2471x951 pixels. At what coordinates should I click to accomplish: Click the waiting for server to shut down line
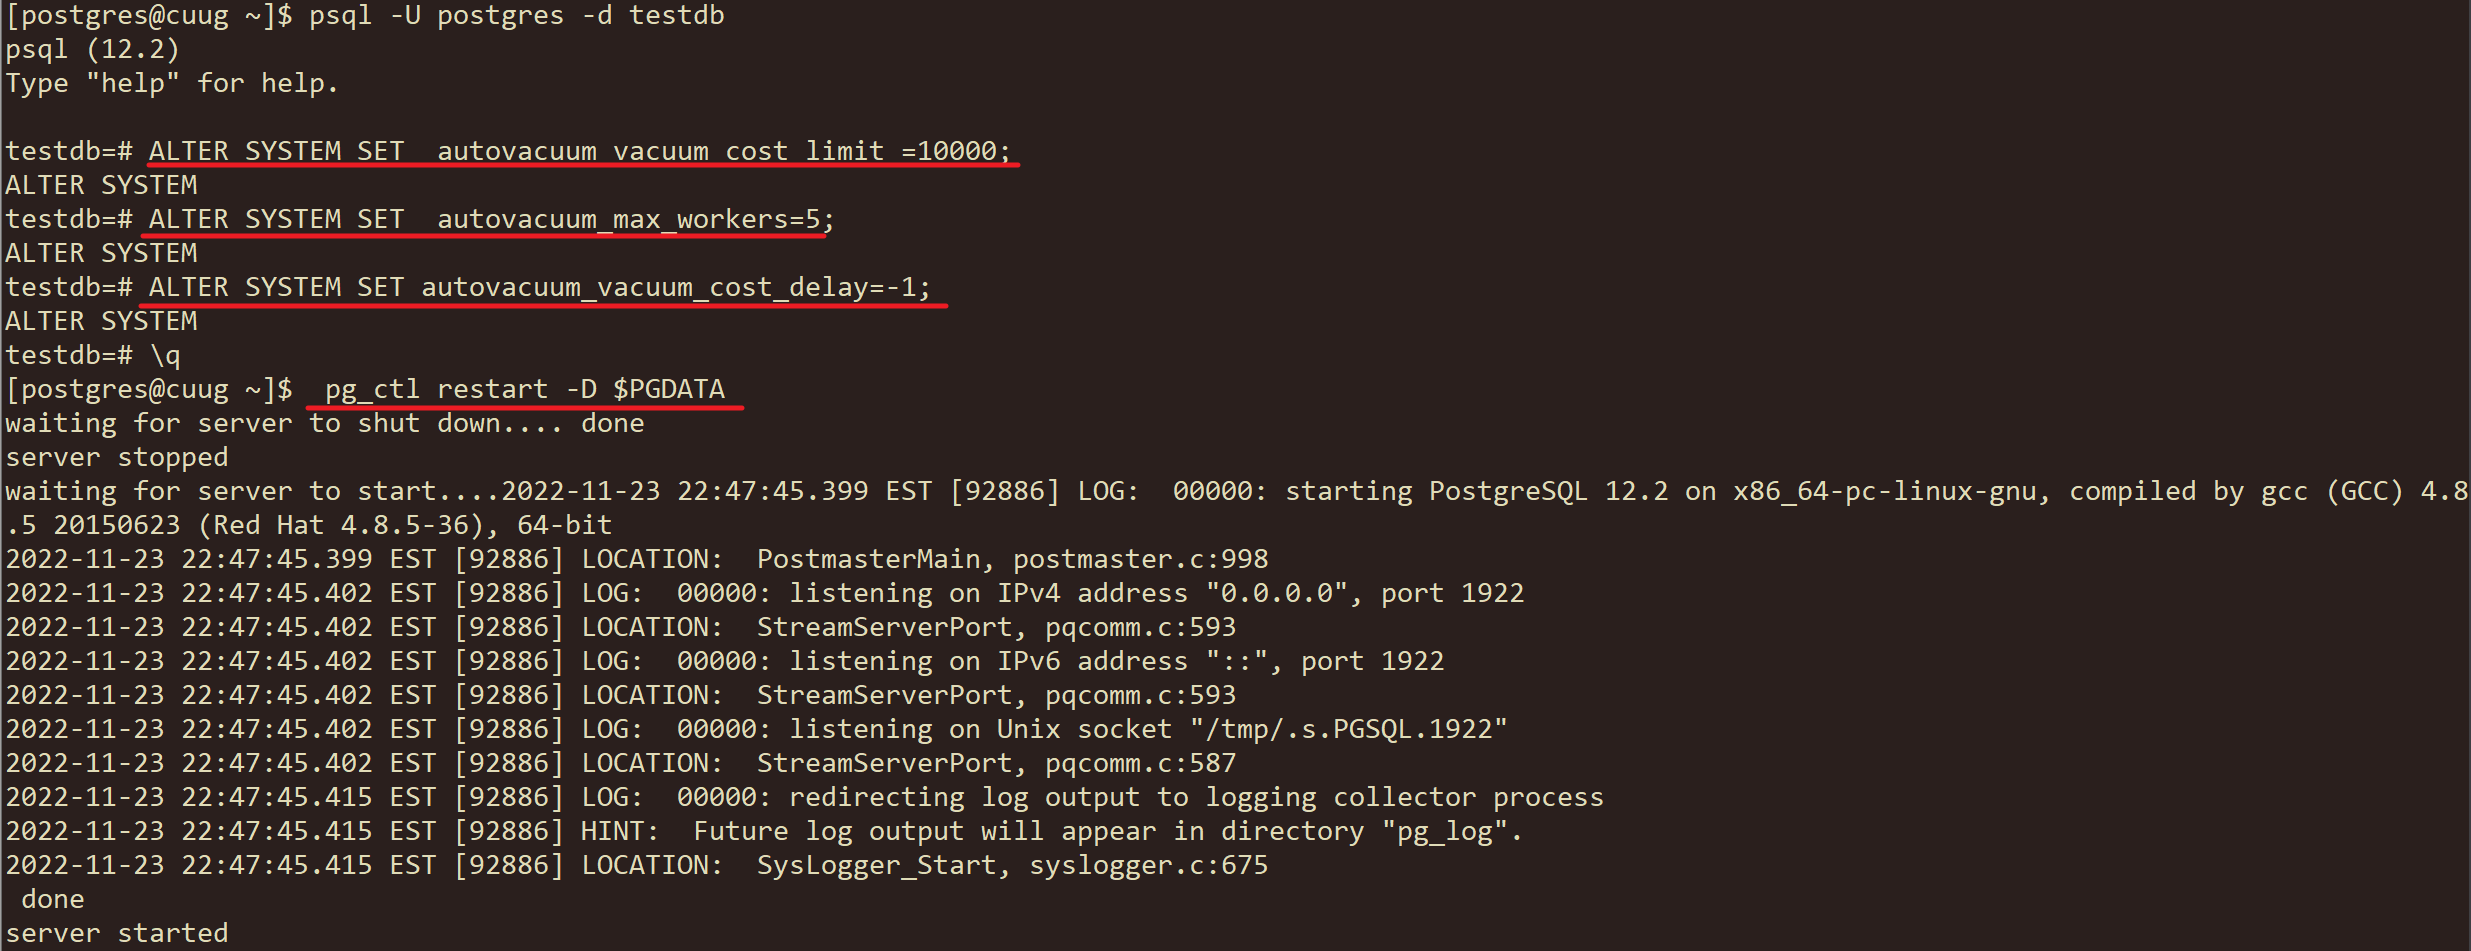pos(325,423)
